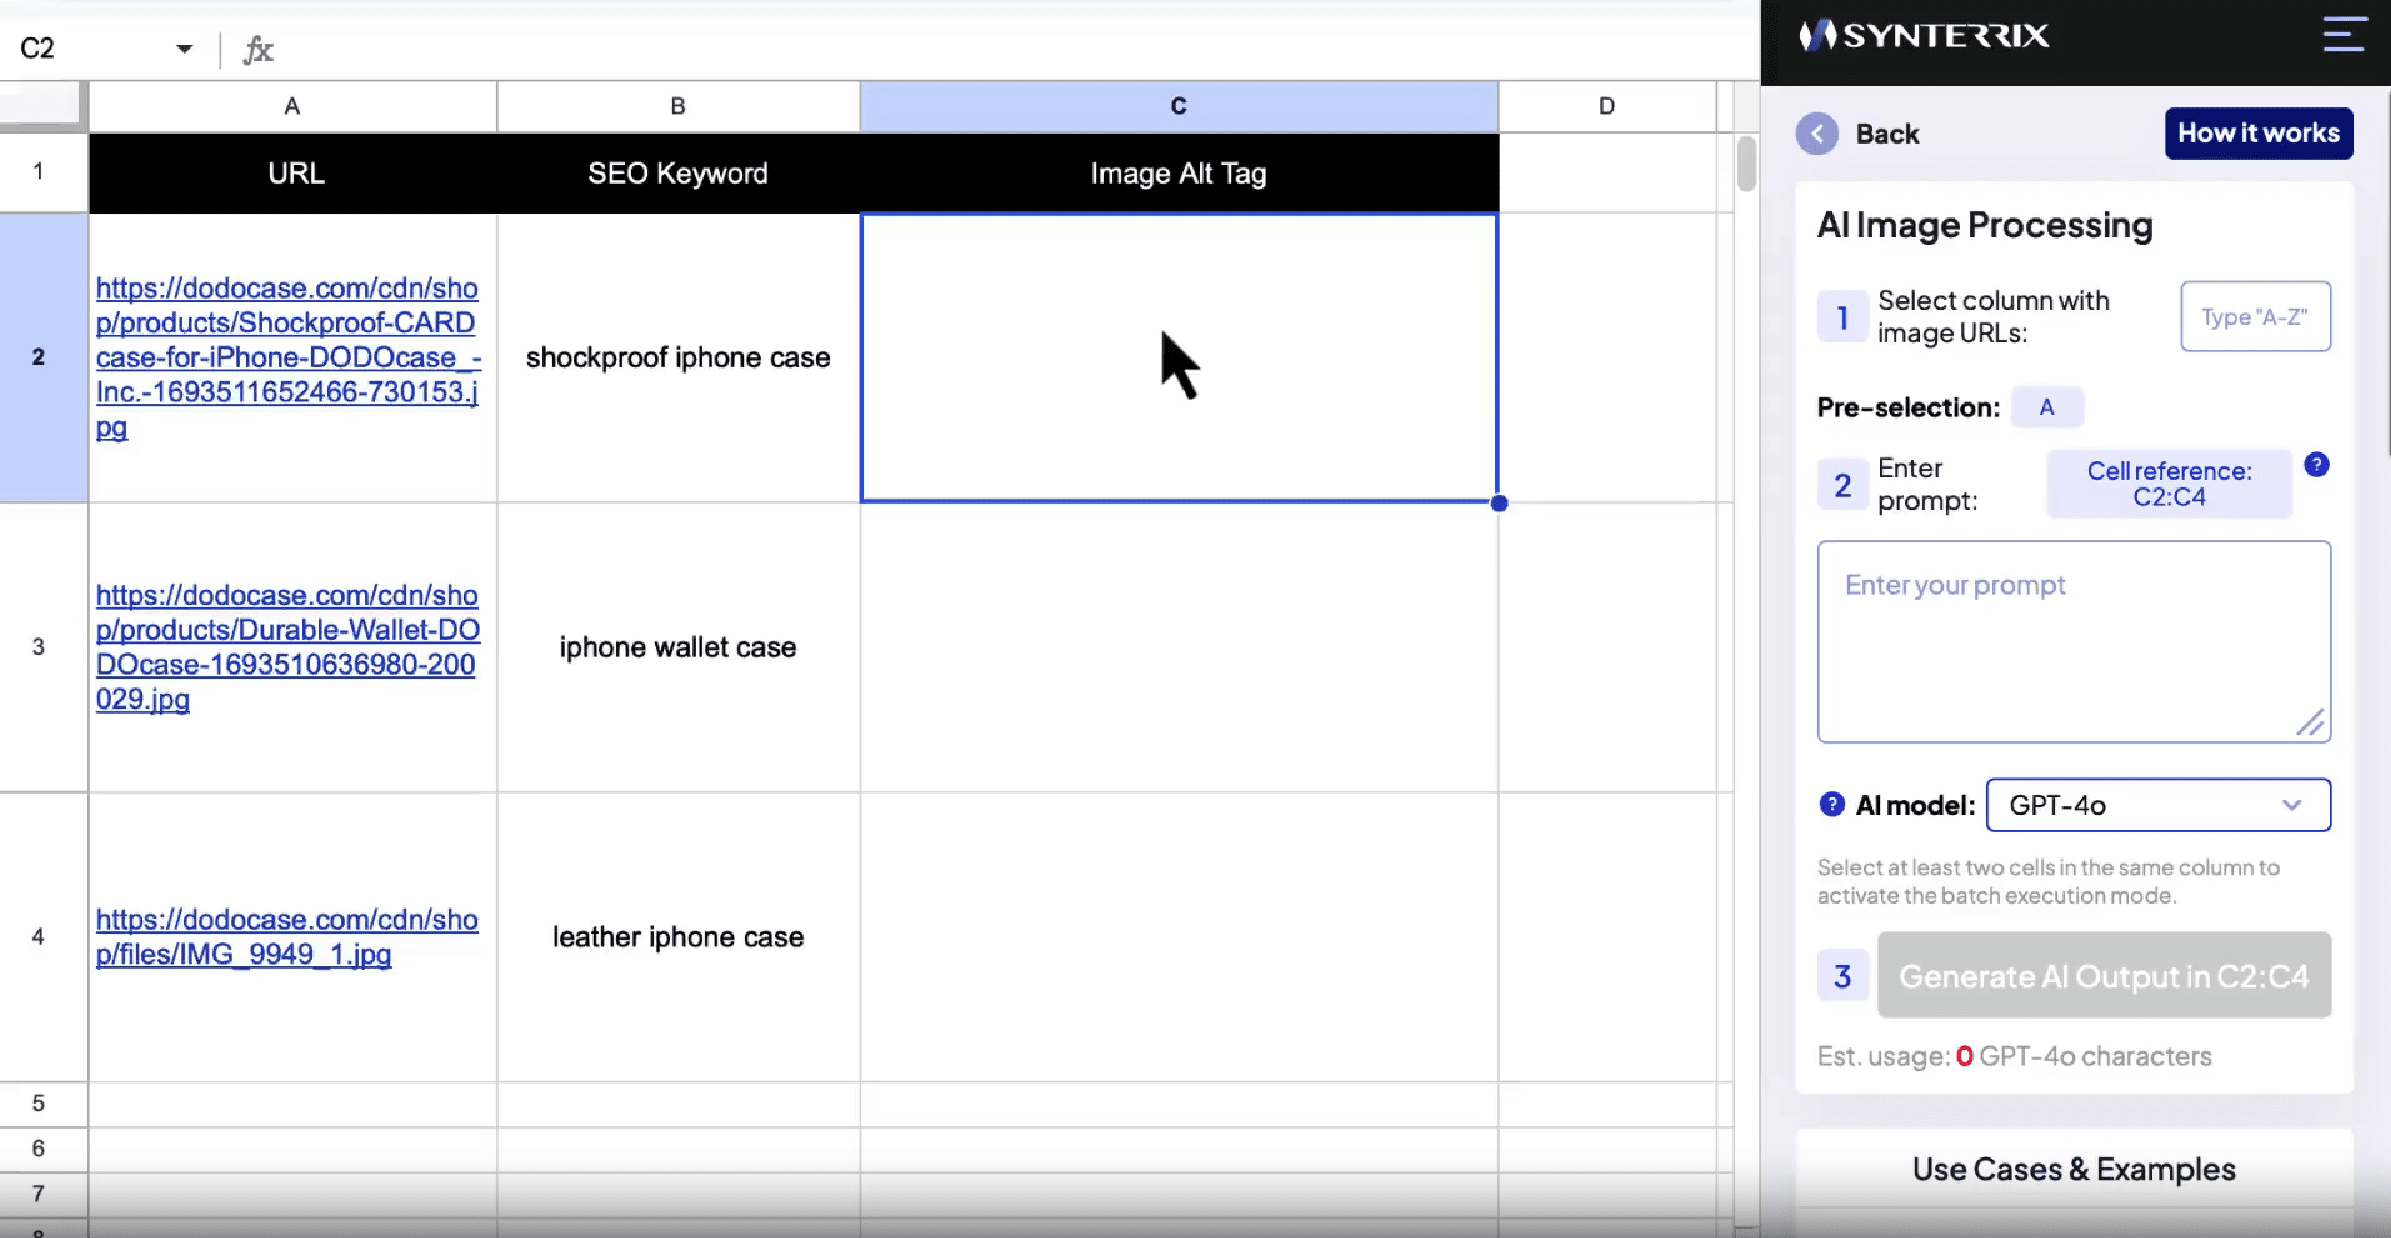Select row 5 header

(38, 1104)
